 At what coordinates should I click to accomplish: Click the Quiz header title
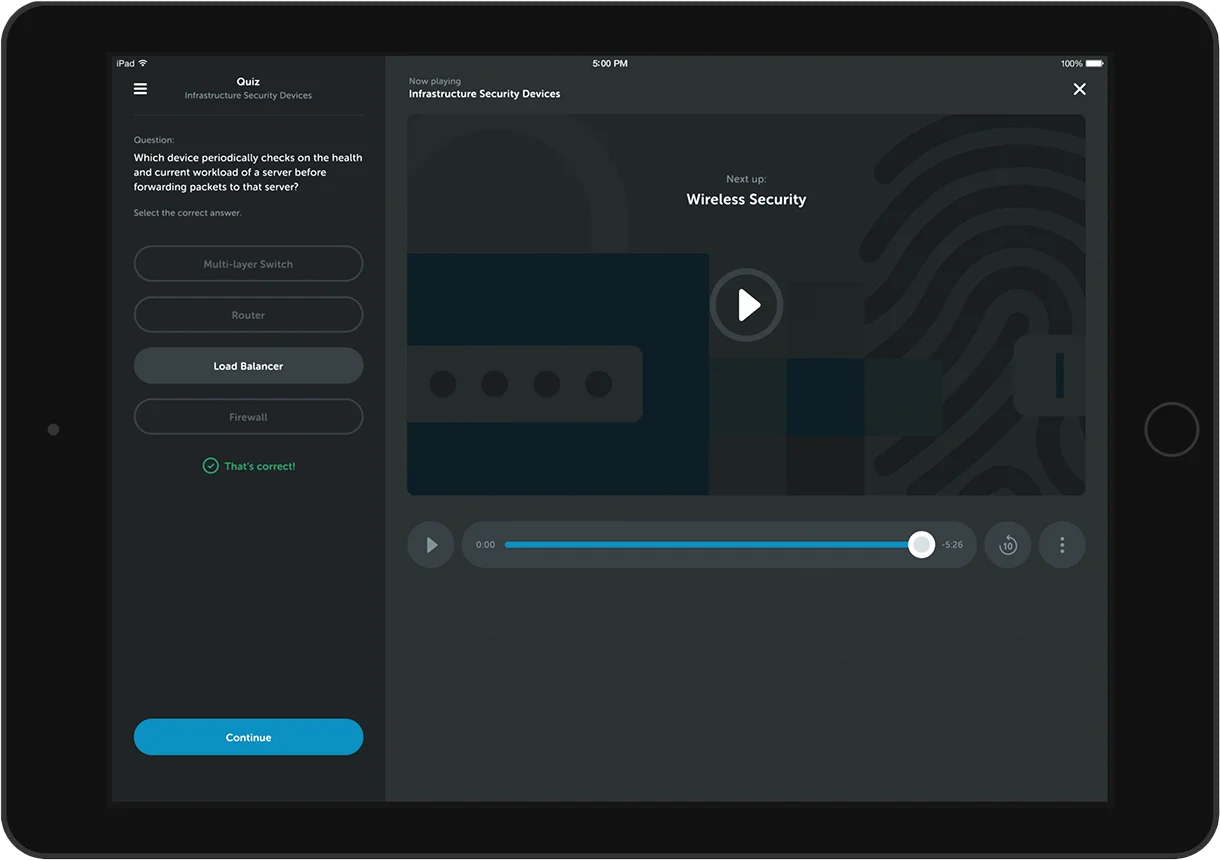tap(248, 82)
